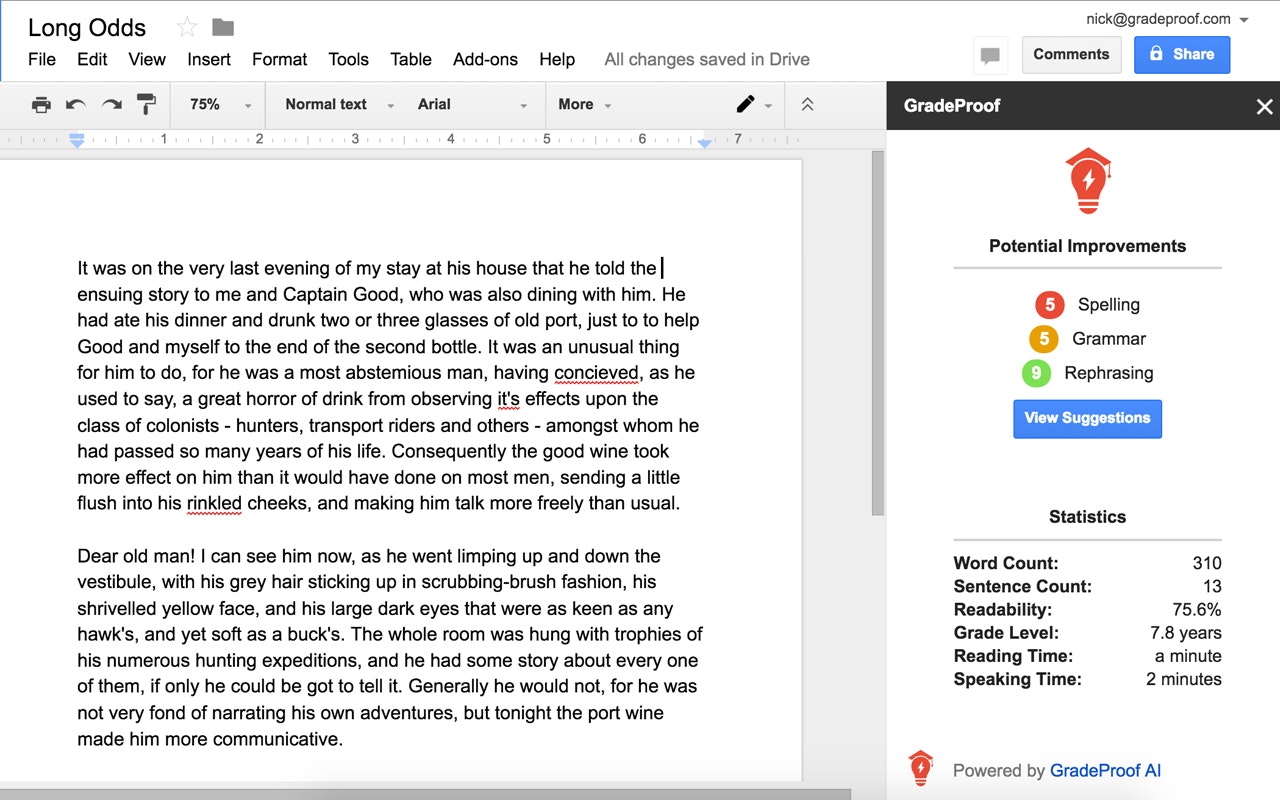Image resolution: width=1280 pixels, height=800 pixels.
Task: Open the GradeProof AI link
Action: [1105, 770]
